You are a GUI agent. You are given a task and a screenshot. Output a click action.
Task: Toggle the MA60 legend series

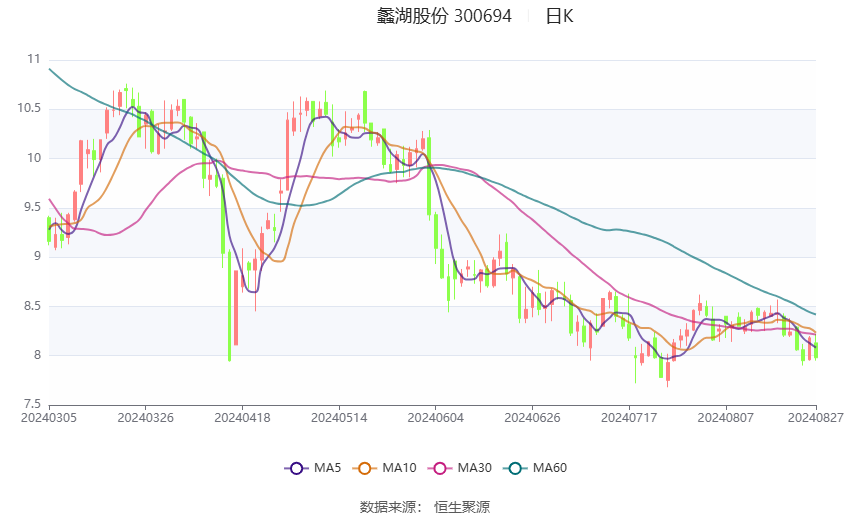click(x=536, y=468)
